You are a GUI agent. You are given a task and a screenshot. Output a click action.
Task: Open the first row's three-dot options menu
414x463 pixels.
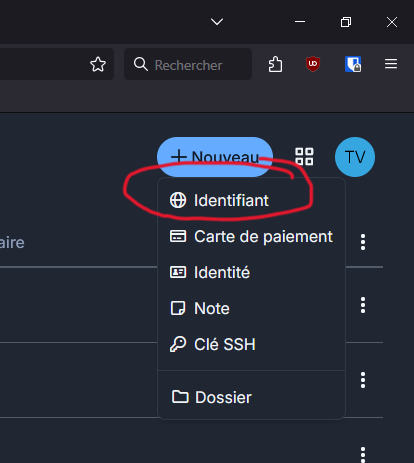[x=363, y=242]
